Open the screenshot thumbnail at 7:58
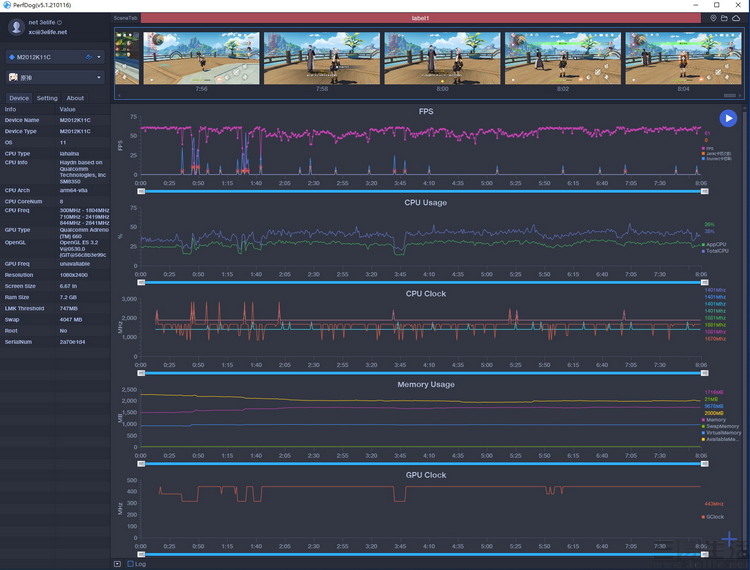Screen dimensions: 750x570 [322, 58]
